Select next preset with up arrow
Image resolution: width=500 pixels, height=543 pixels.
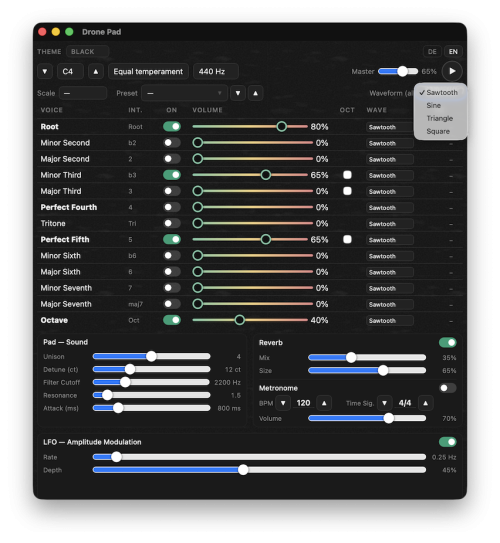256,93
